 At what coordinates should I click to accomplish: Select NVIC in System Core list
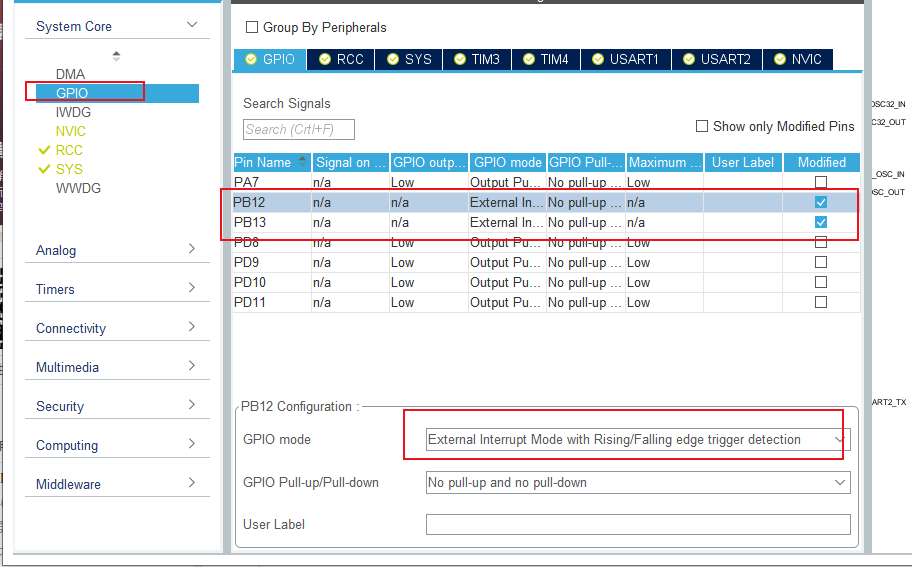[70, 131]
